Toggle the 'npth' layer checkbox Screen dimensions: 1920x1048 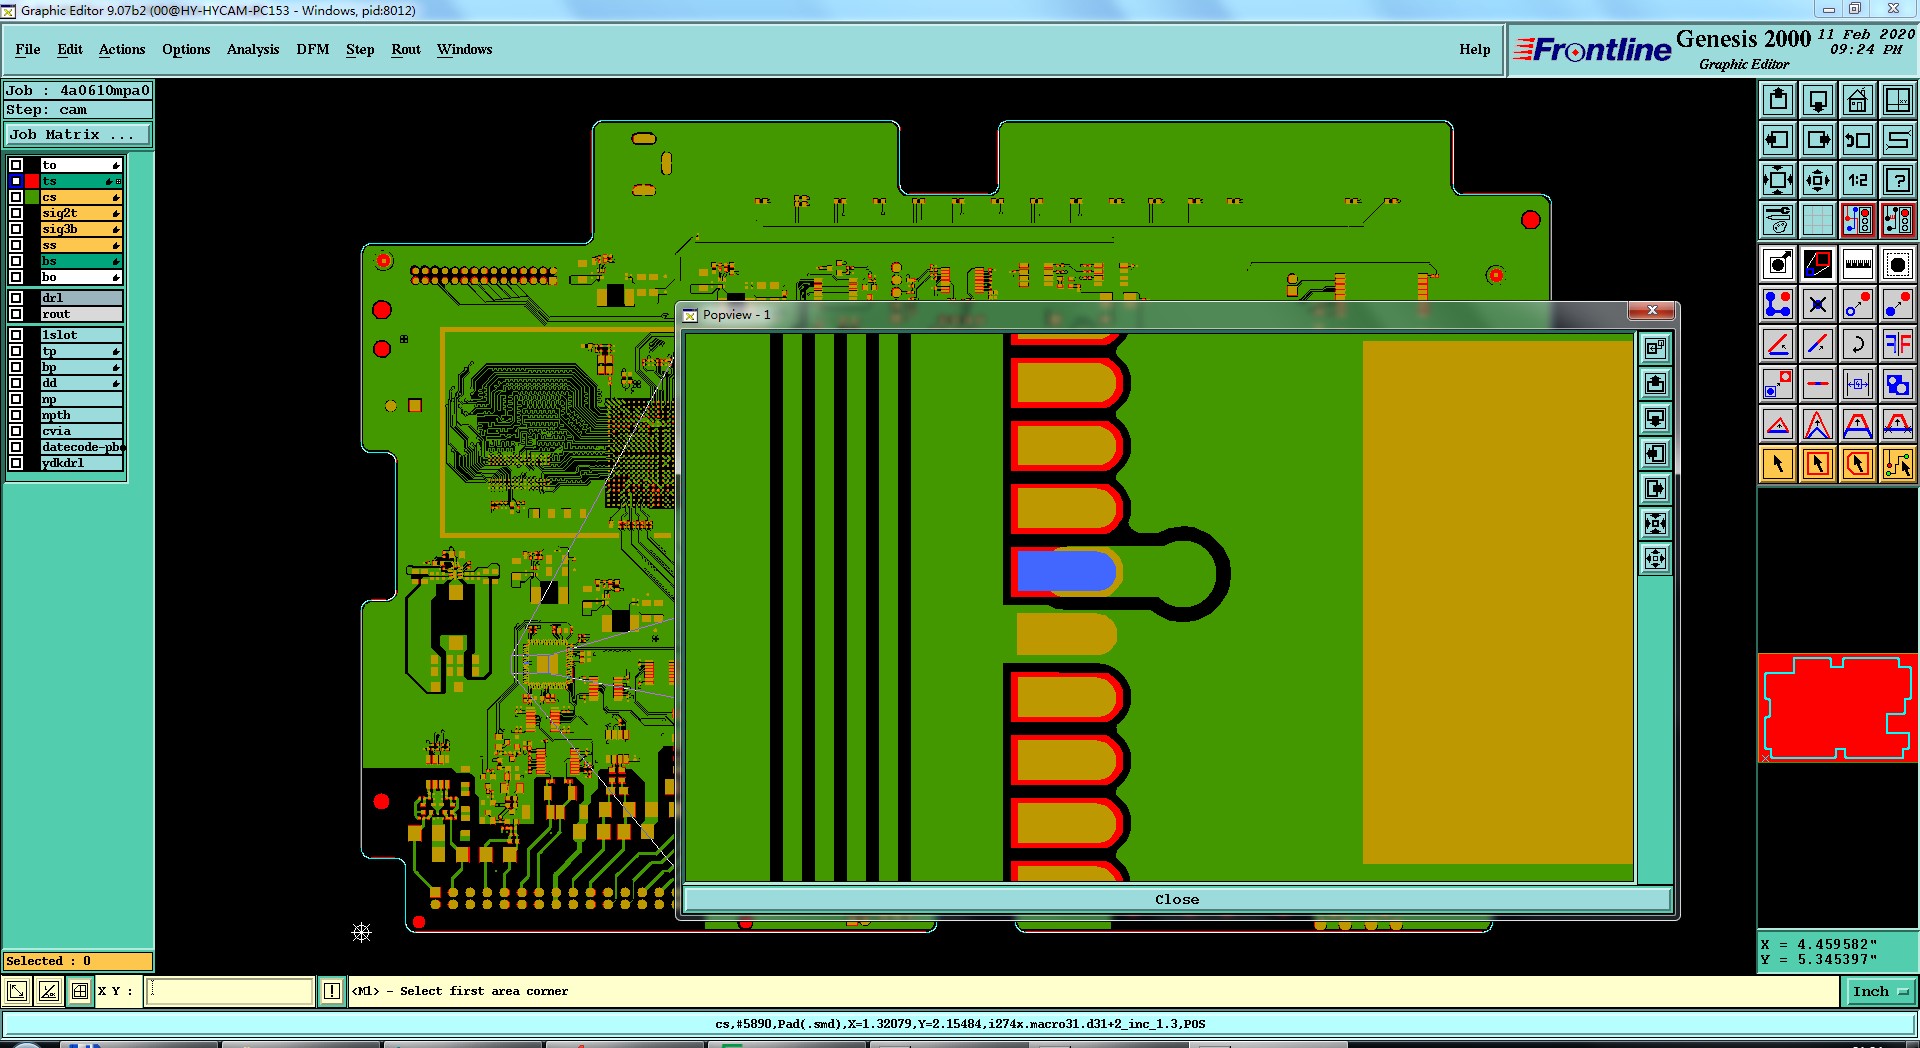coord(16,415)
